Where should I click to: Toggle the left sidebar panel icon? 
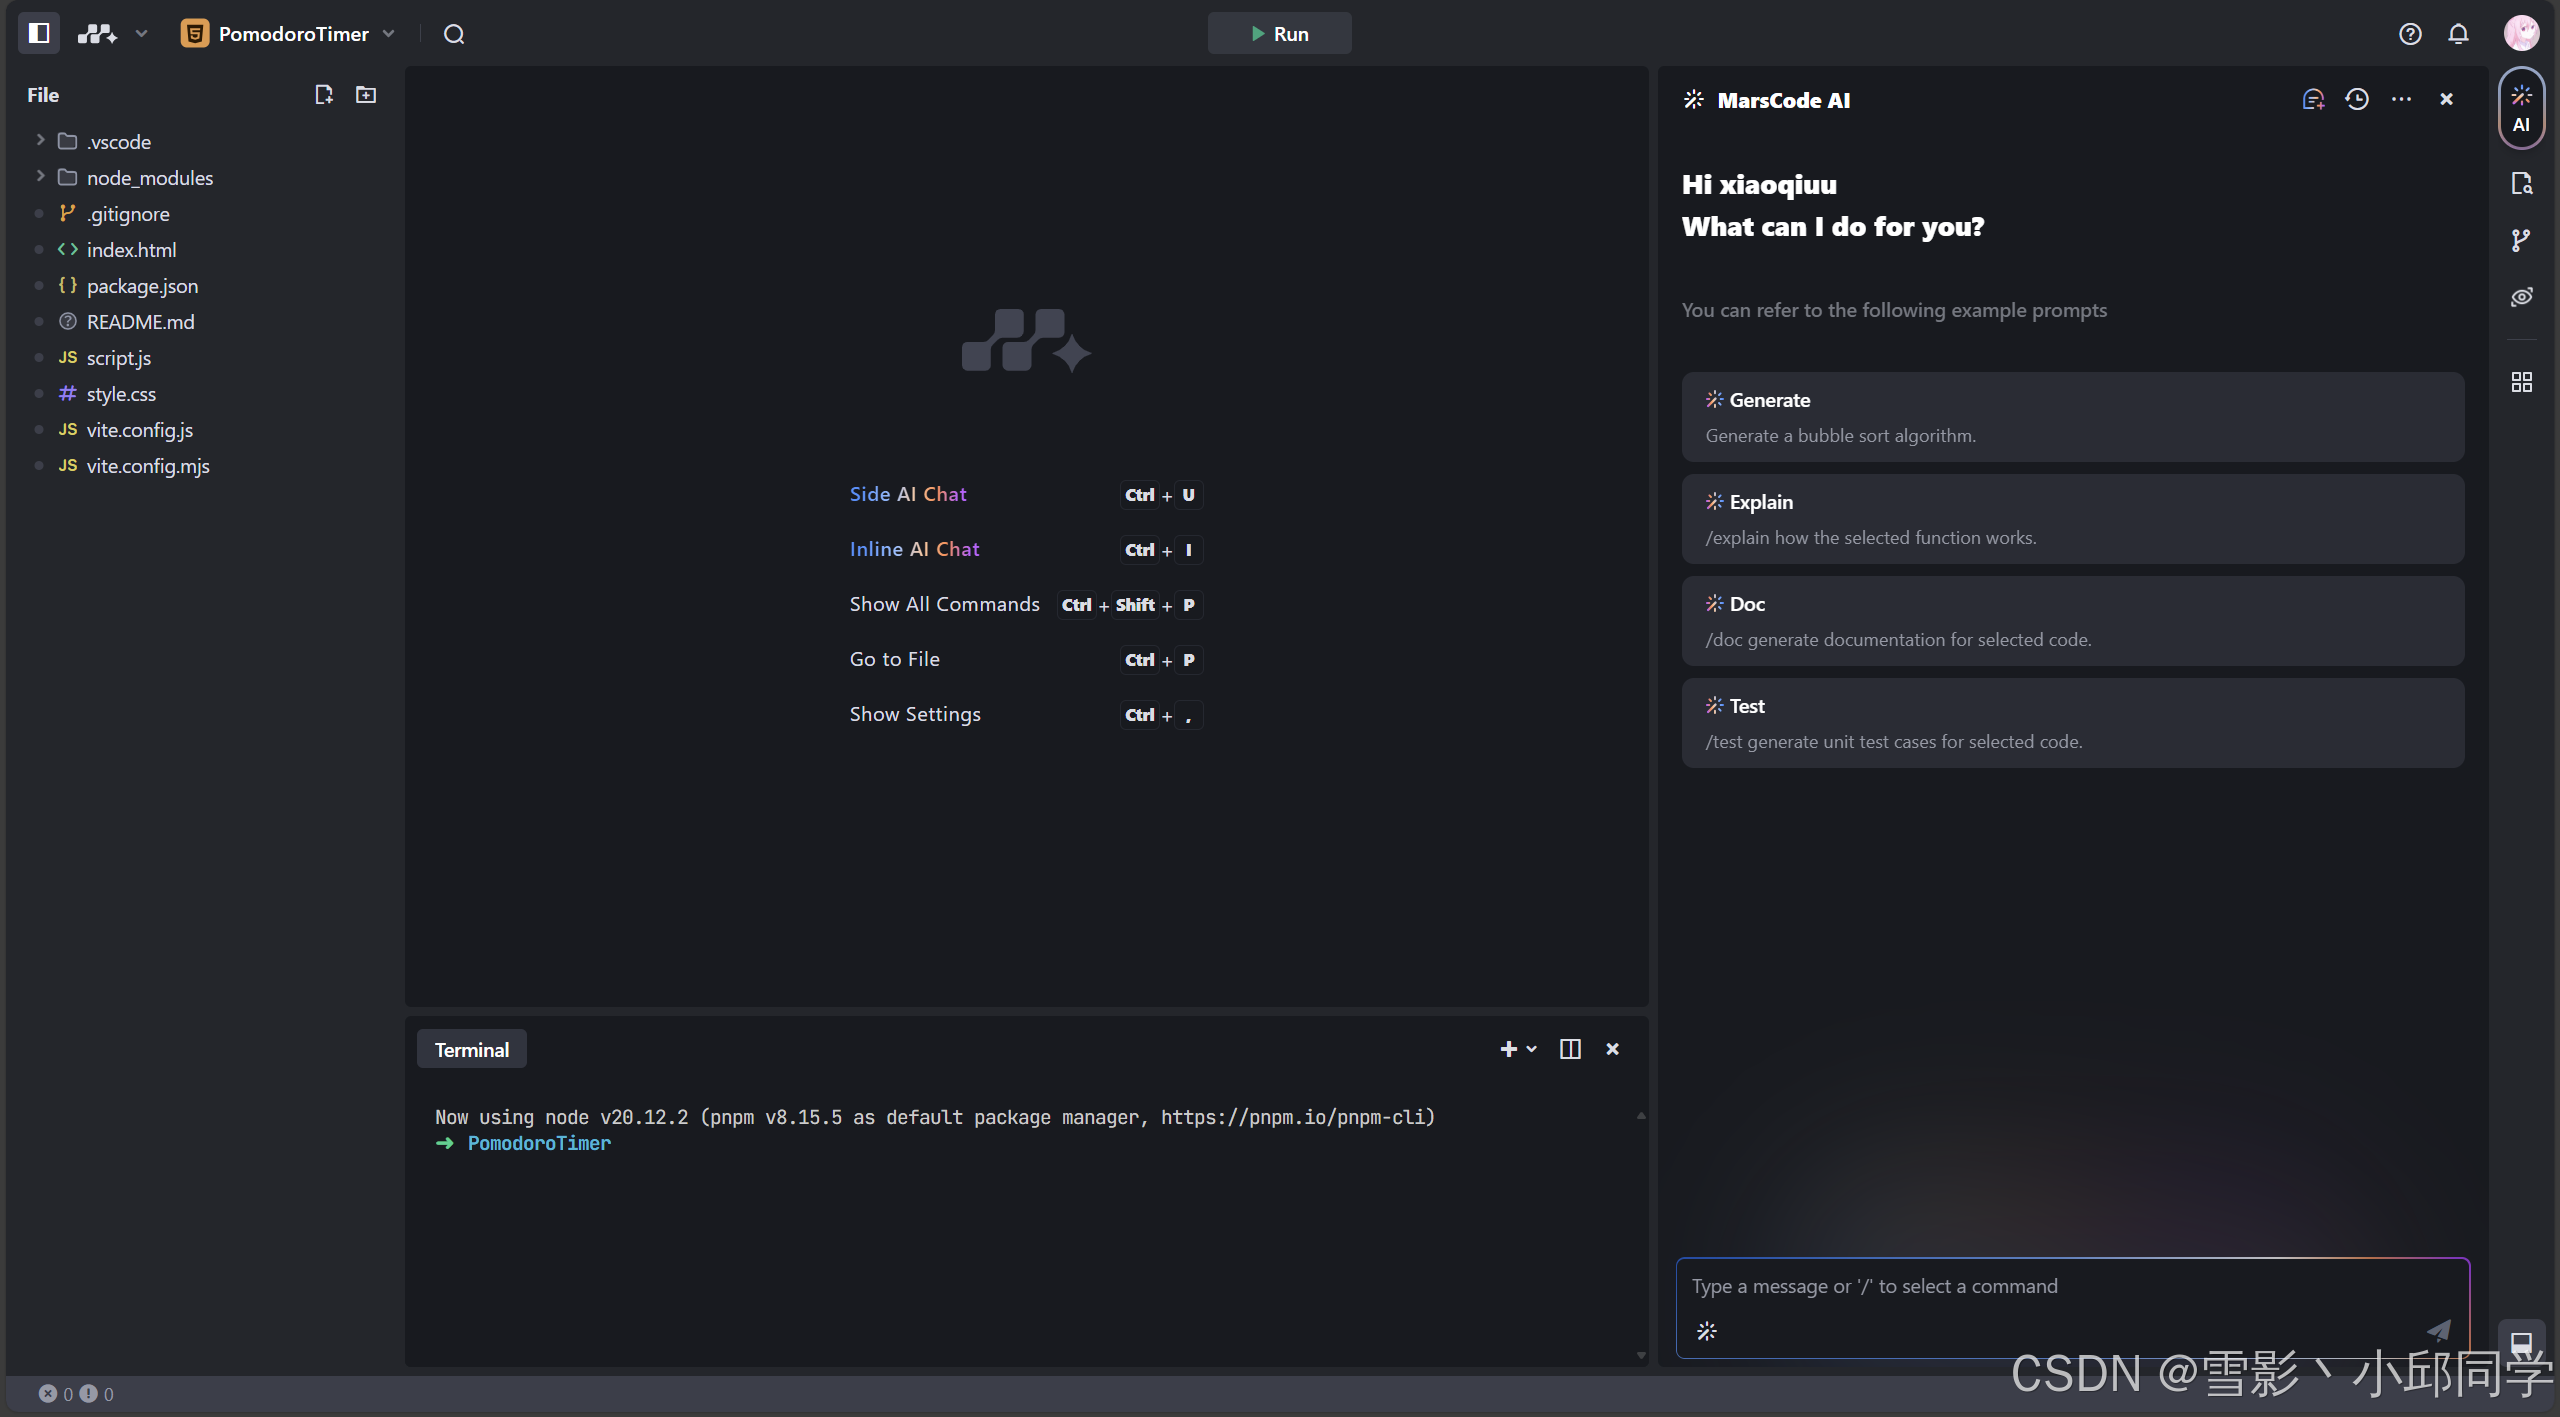pos(39,33)
